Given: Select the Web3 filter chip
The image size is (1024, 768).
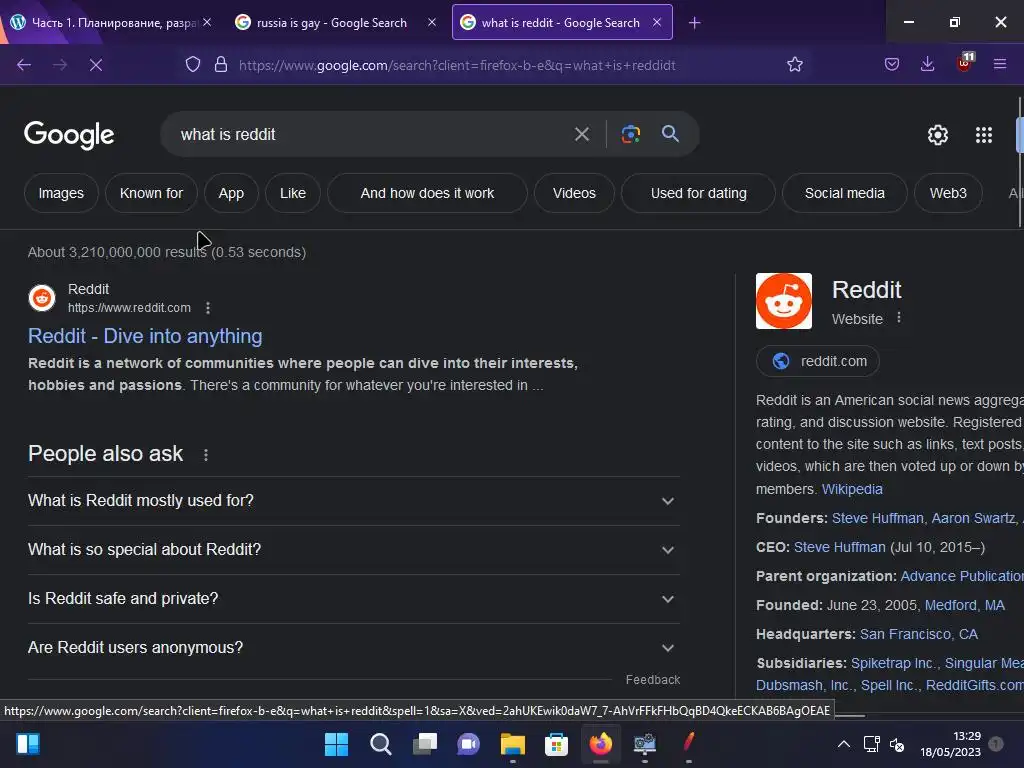Looking at the screenshot, I should [x=948, y=193].
